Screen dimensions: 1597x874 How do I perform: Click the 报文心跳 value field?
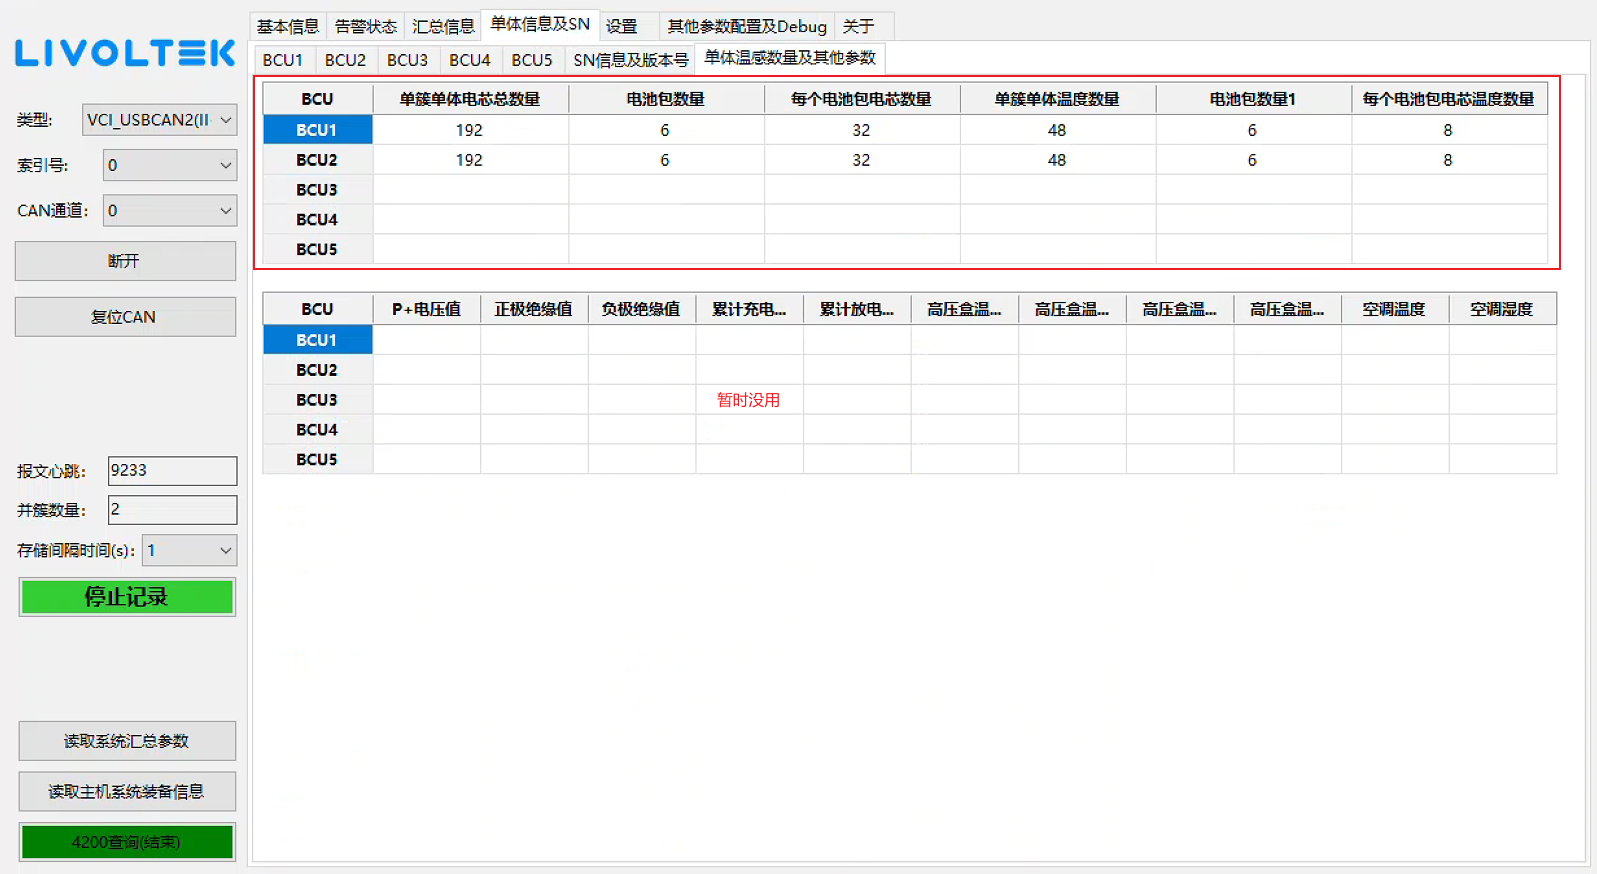(172, 471)
